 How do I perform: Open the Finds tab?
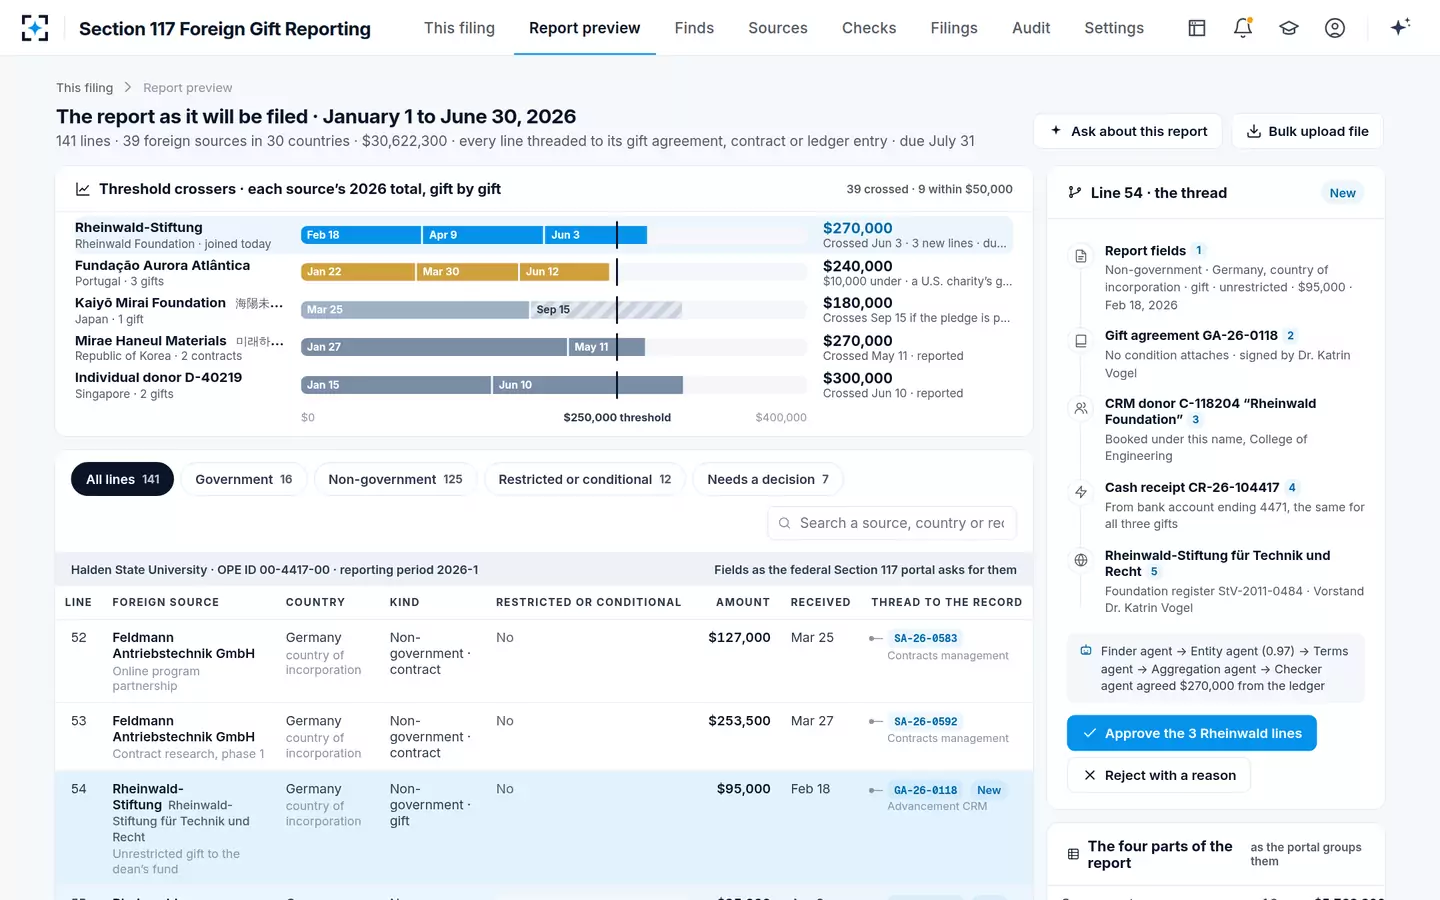(694, 28)
